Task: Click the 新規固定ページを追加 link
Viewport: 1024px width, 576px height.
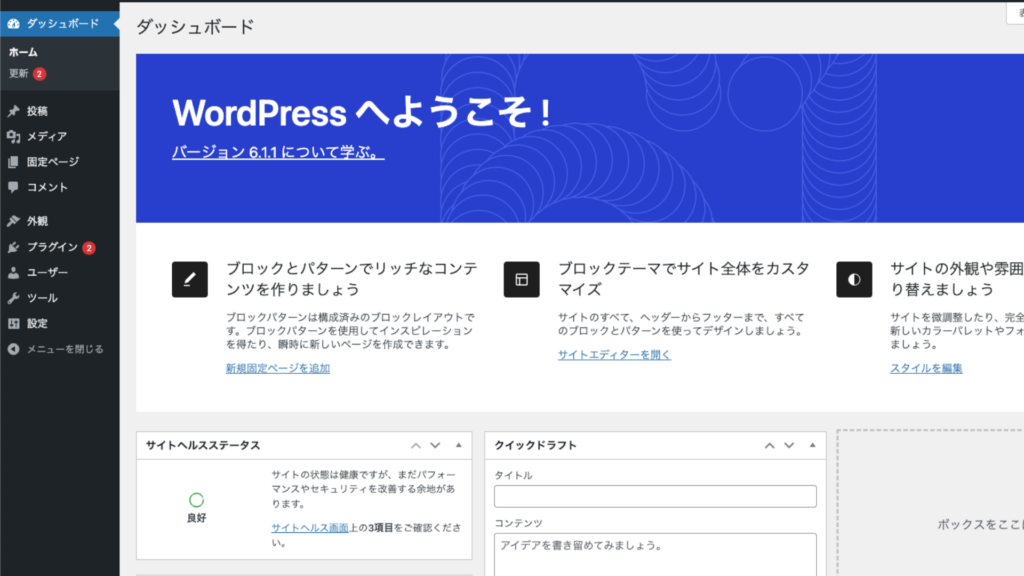Action: click(278, 368)
